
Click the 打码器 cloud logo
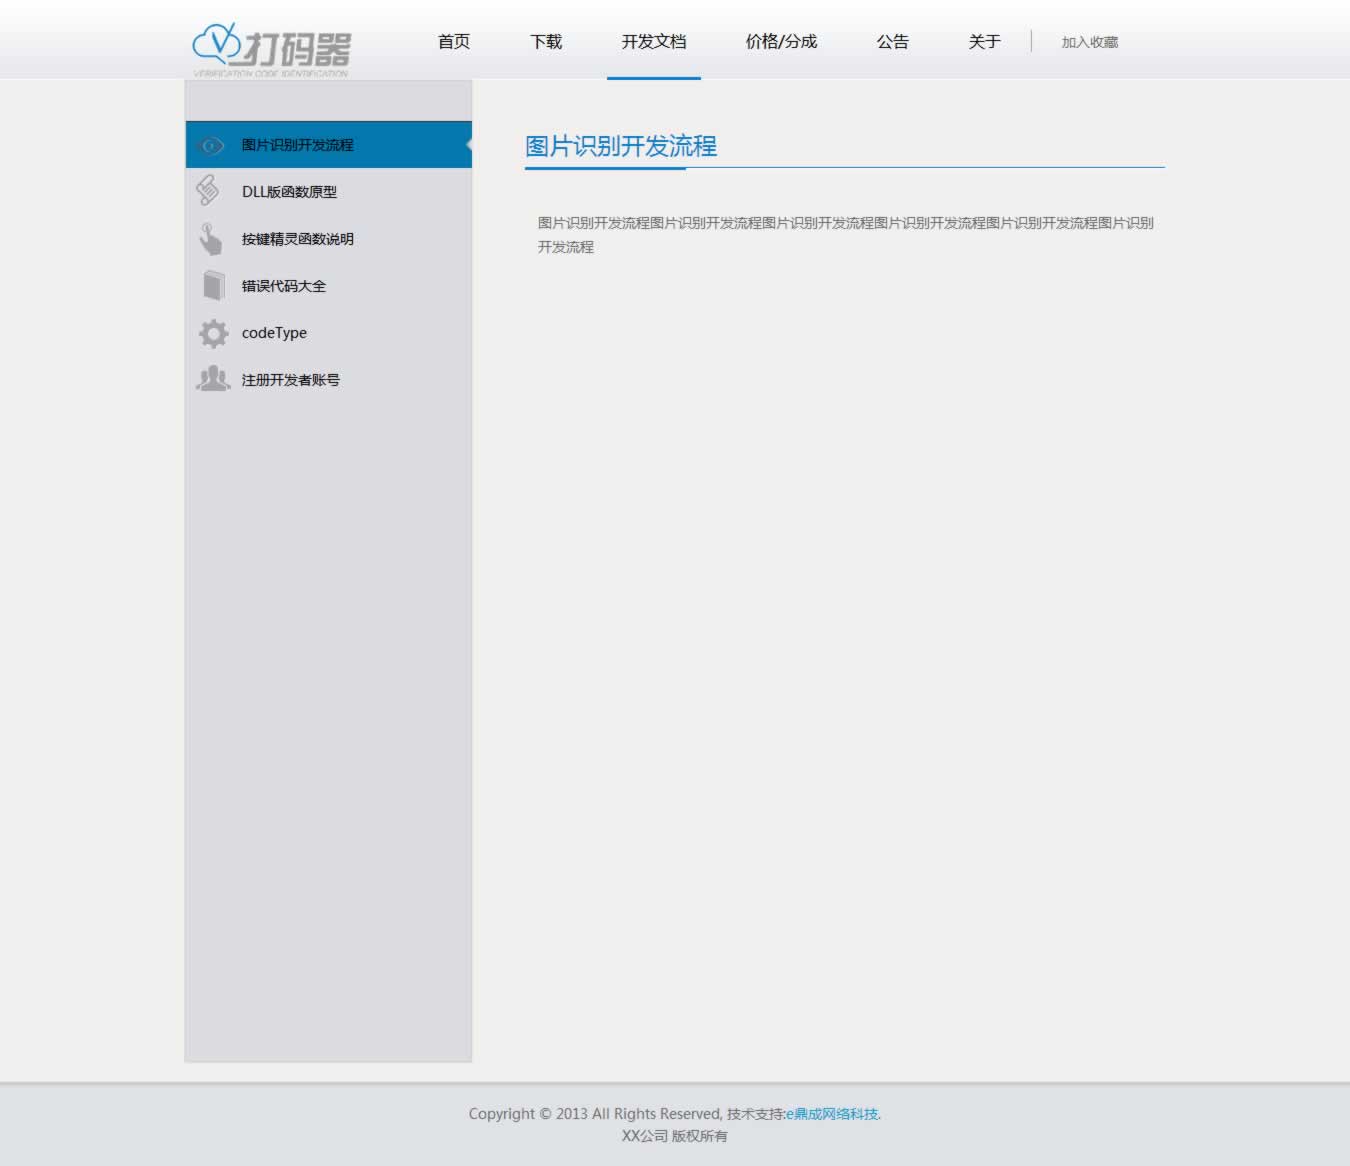(271, 47)
